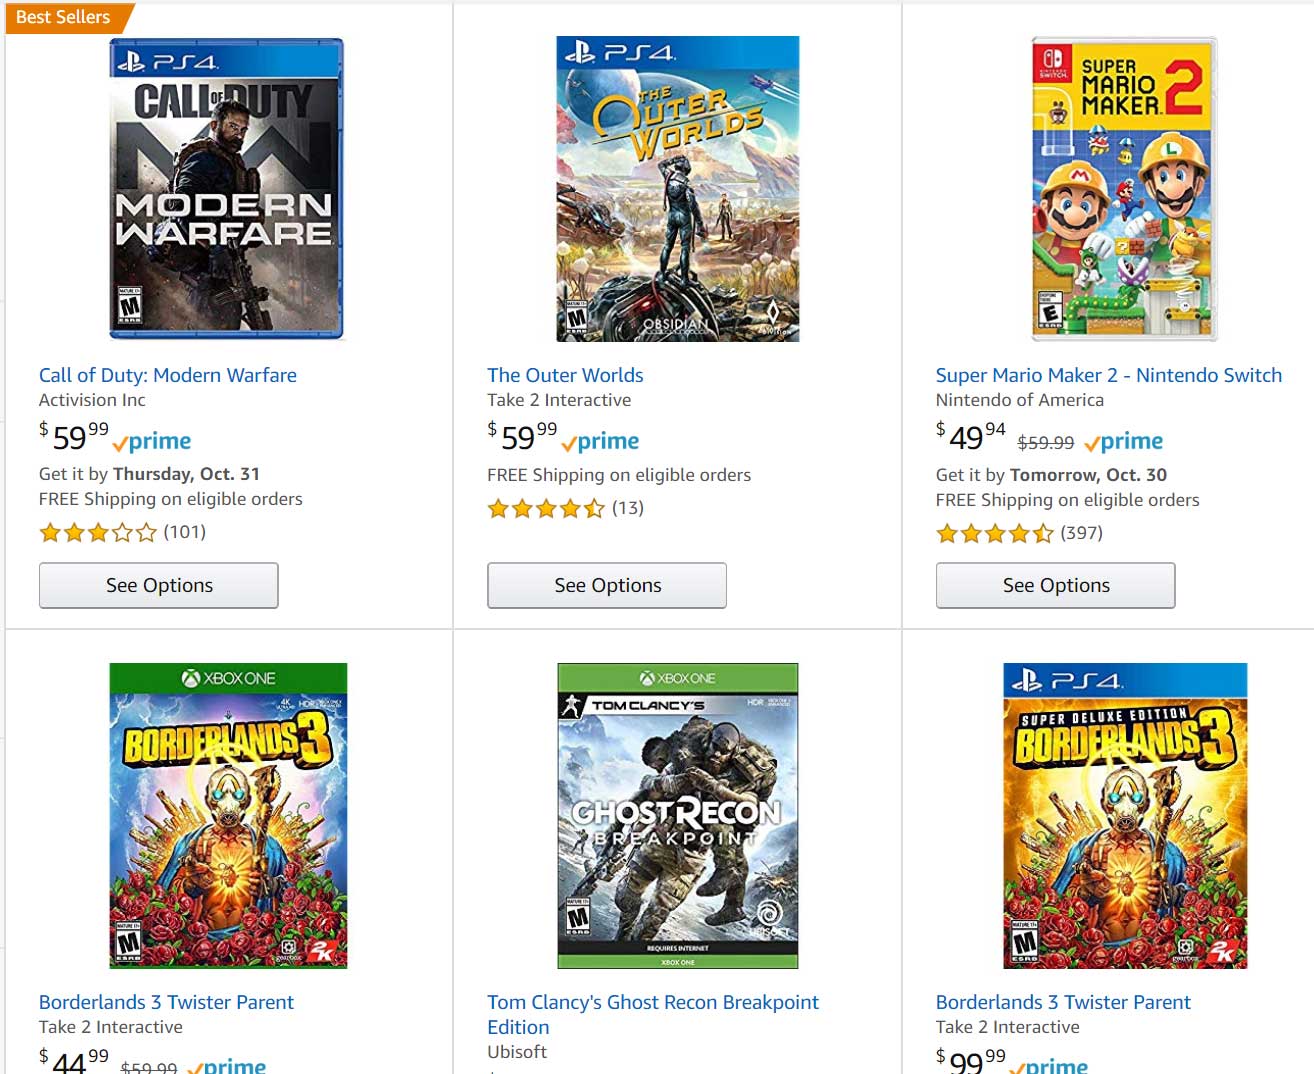Click See Options under Super Mario Maker 2
The image size is (1314, 1074).
click(1055, 585)
